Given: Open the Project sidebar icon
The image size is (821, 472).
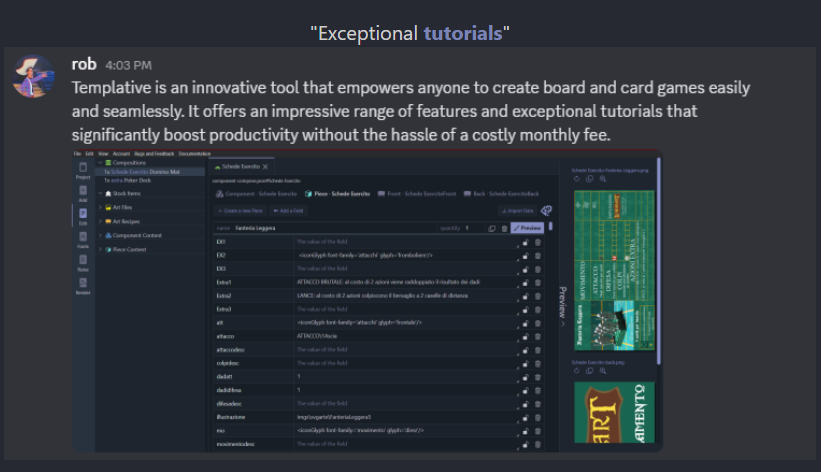Looking at the screenshot, I should click(x=83, y=170).
